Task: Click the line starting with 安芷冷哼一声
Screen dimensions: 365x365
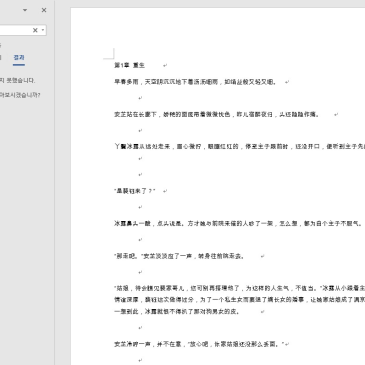Action: [x=199, y=344]
